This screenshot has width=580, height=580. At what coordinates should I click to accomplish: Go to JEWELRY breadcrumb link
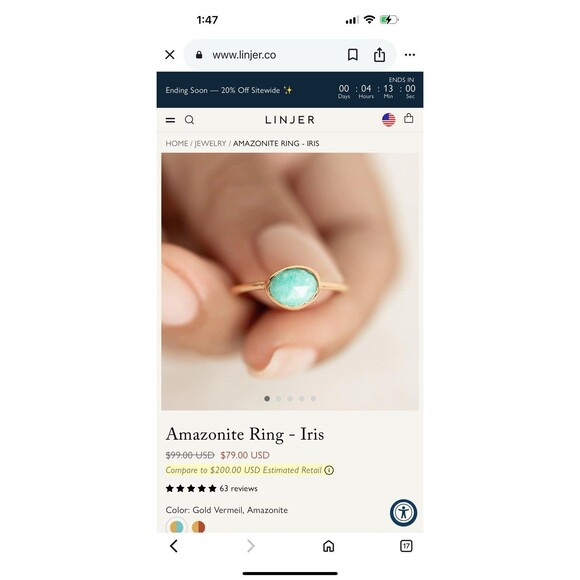tap(210, 143)
